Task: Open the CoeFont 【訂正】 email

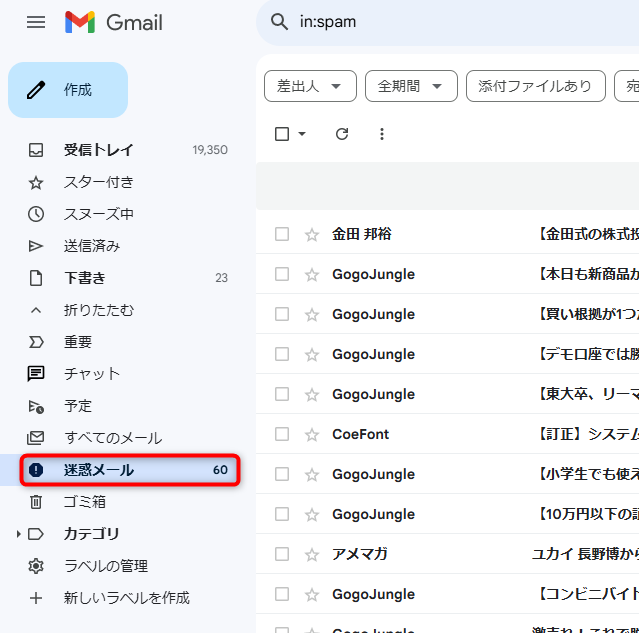Action: 447,434
